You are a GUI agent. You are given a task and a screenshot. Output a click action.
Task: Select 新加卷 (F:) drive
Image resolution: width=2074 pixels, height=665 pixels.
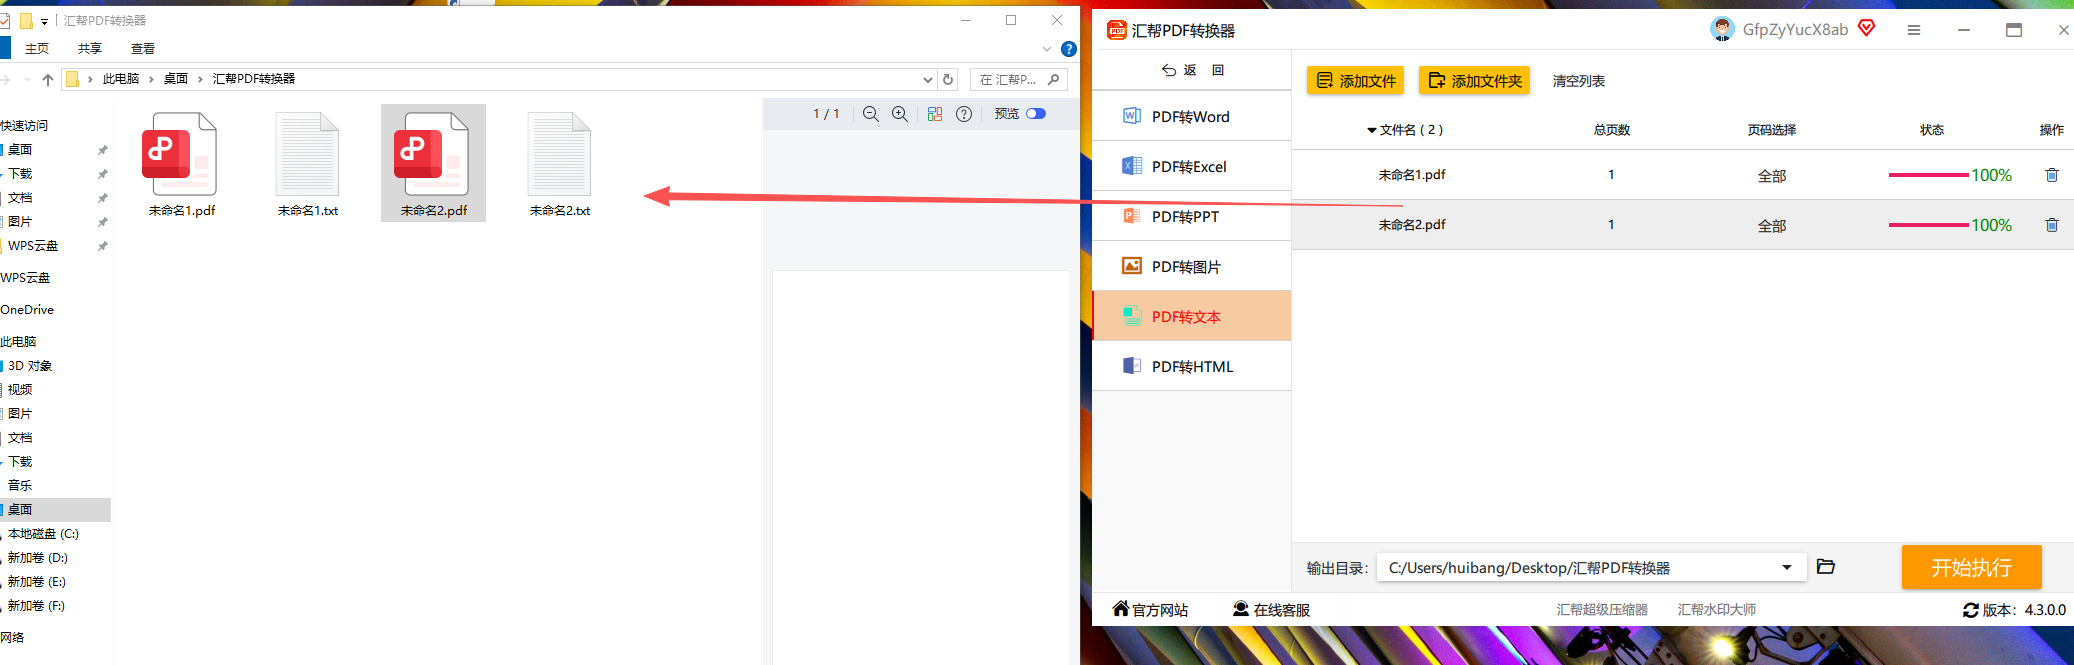(36, 606)
